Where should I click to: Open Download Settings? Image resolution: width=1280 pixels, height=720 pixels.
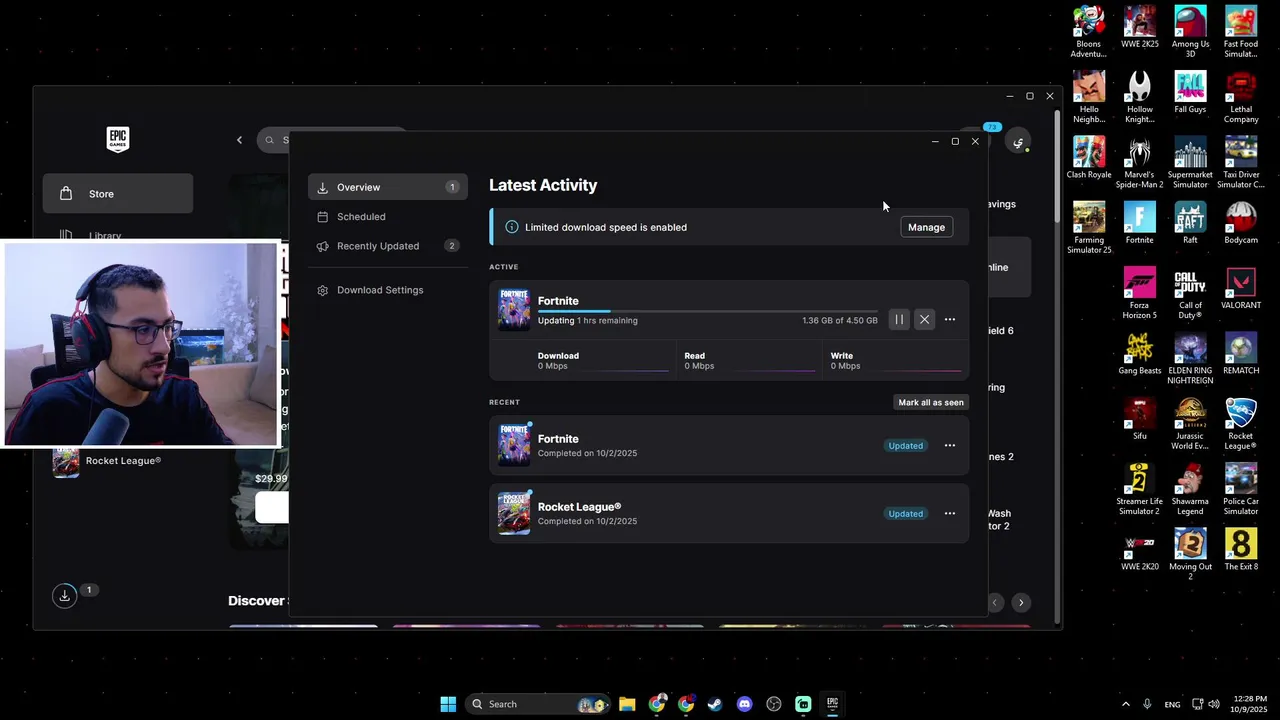point(388,290)
